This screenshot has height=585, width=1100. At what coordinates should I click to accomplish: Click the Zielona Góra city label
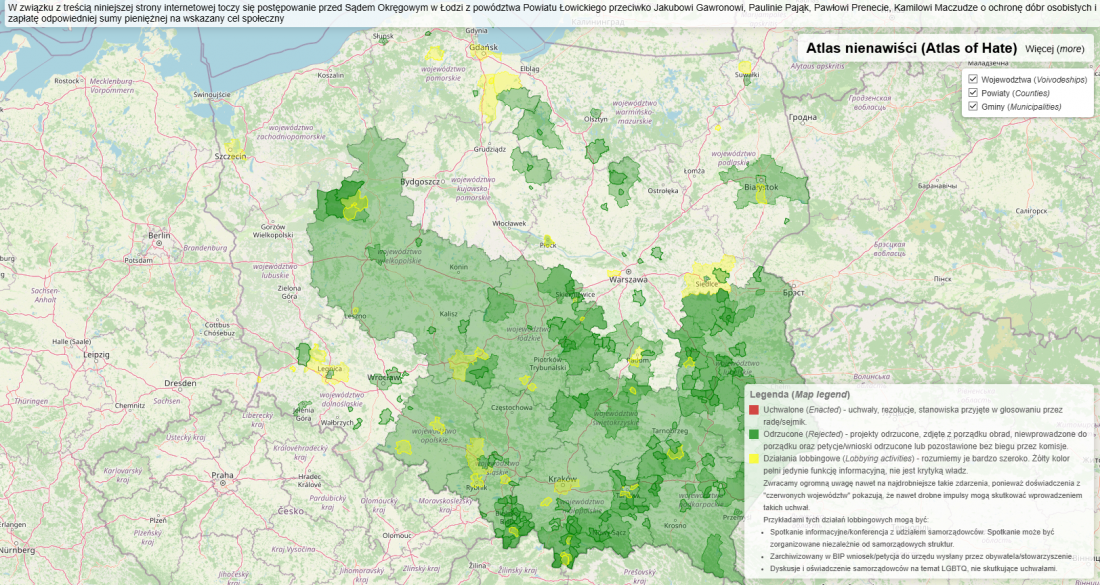click(289, 292)
